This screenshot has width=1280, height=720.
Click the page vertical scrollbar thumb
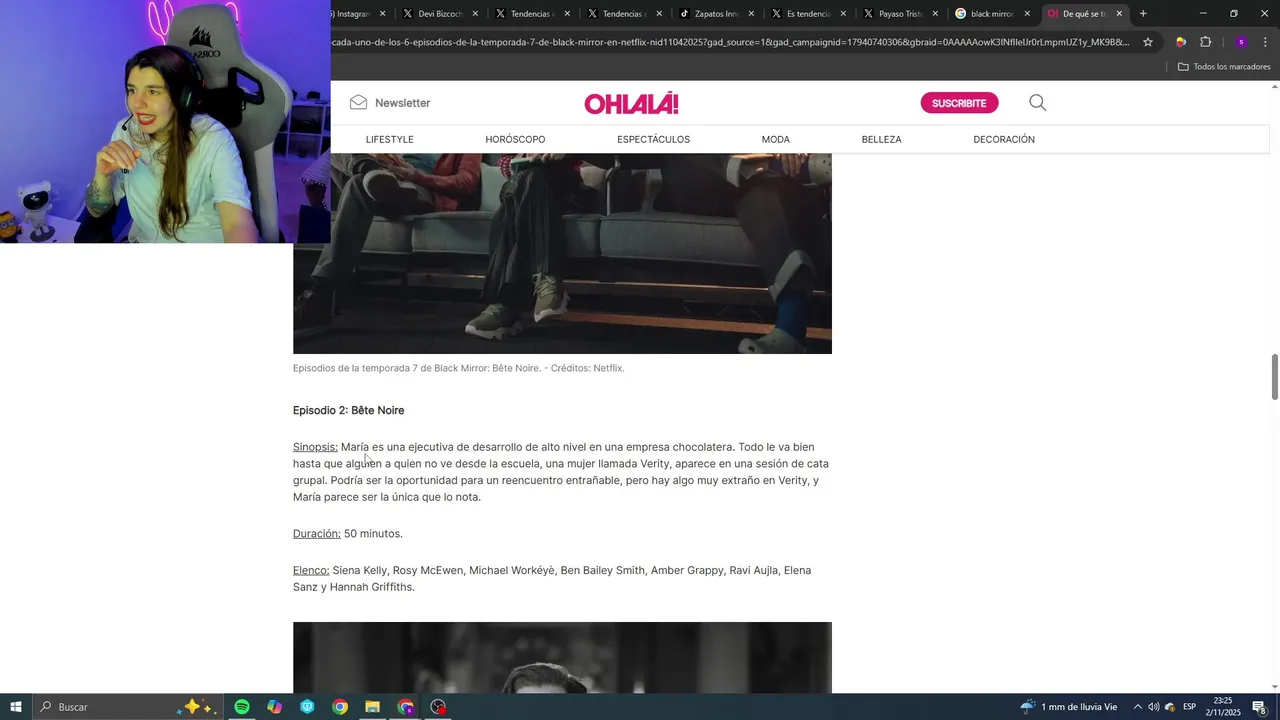(1275, 377)
